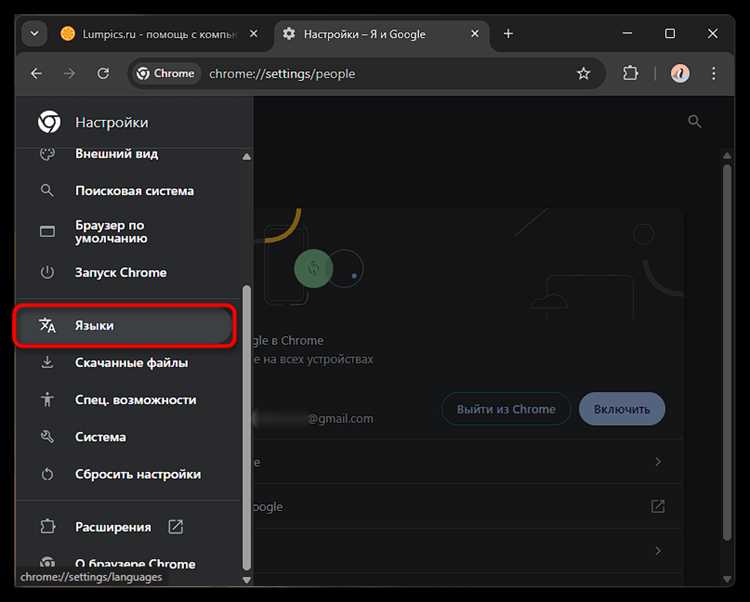Open Google account external link icon
The height and width of the screenshot is (602, 750).
coord(658,506)
